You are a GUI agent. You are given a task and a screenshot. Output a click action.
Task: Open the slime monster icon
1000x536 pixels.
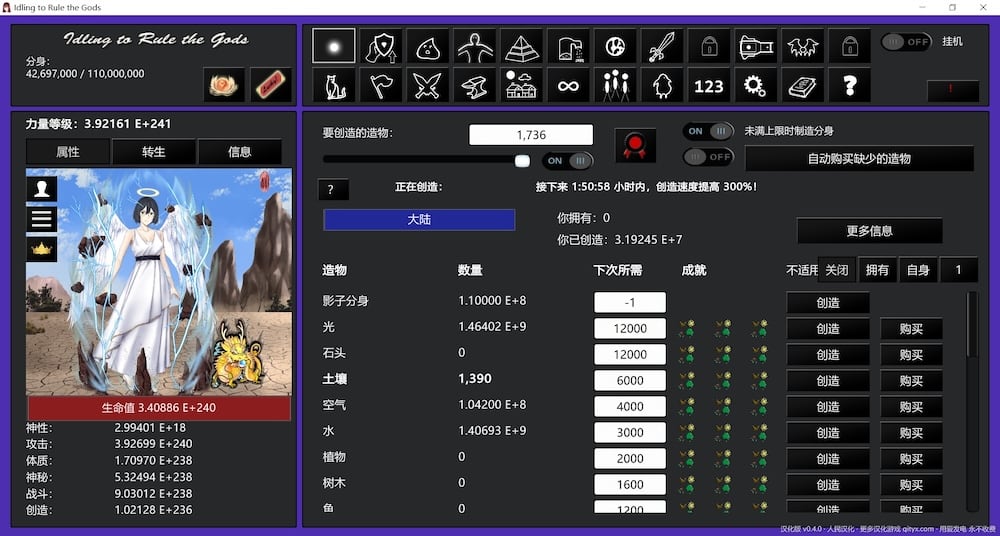(x=427, y=46)
